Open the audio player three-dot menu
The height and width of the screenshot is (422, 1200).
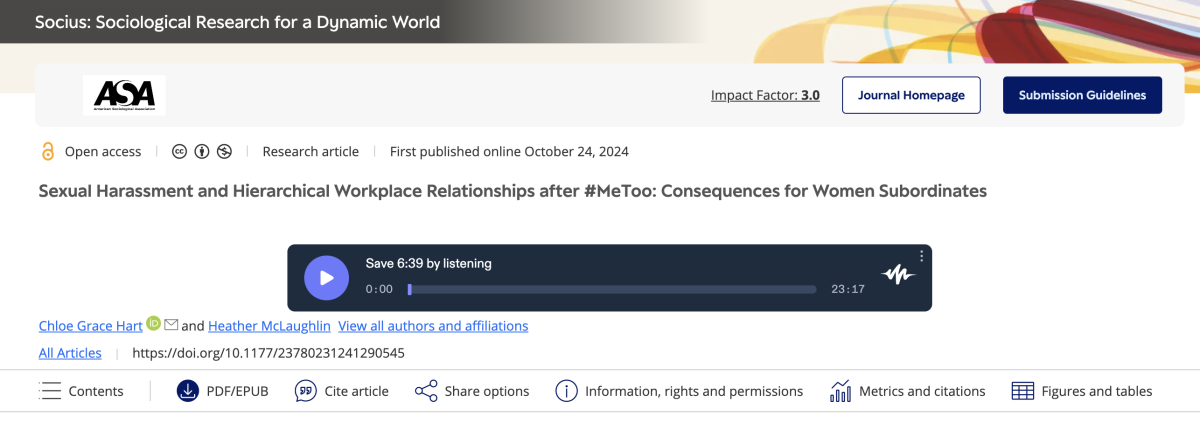pos(921,256)
